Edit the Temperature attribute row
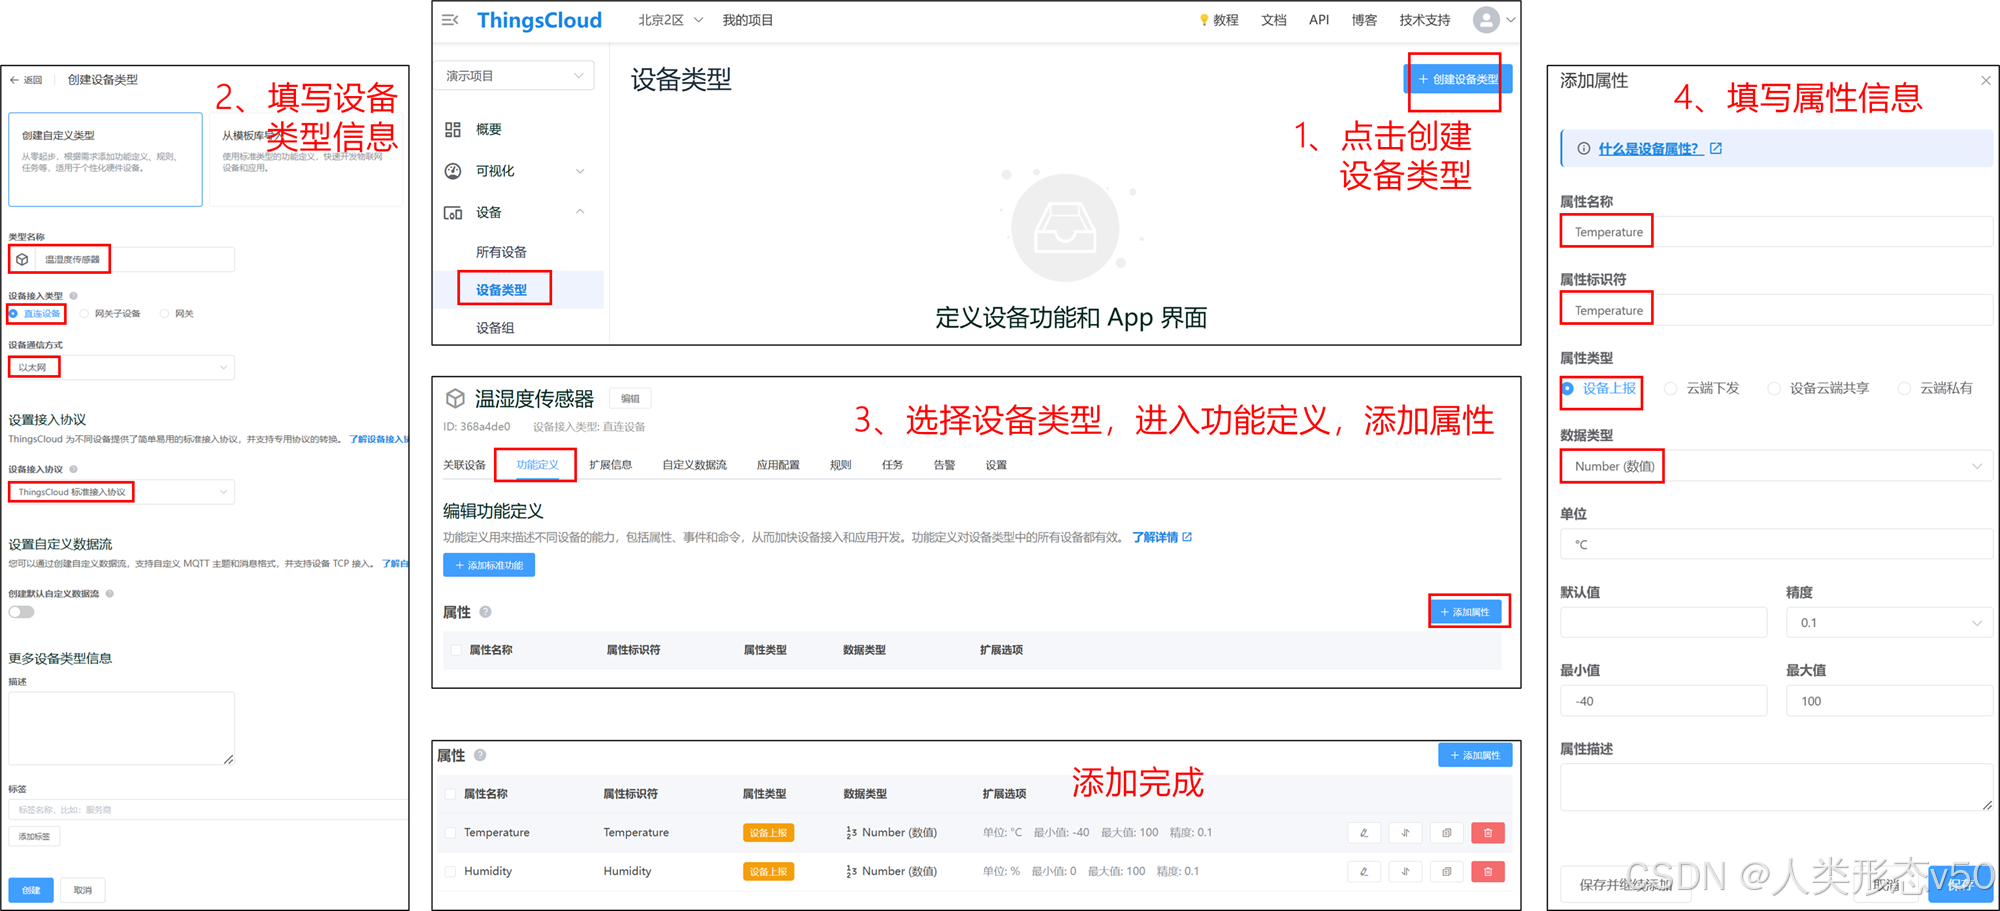Viewport: 2000px width, 911px height. 1364,833
